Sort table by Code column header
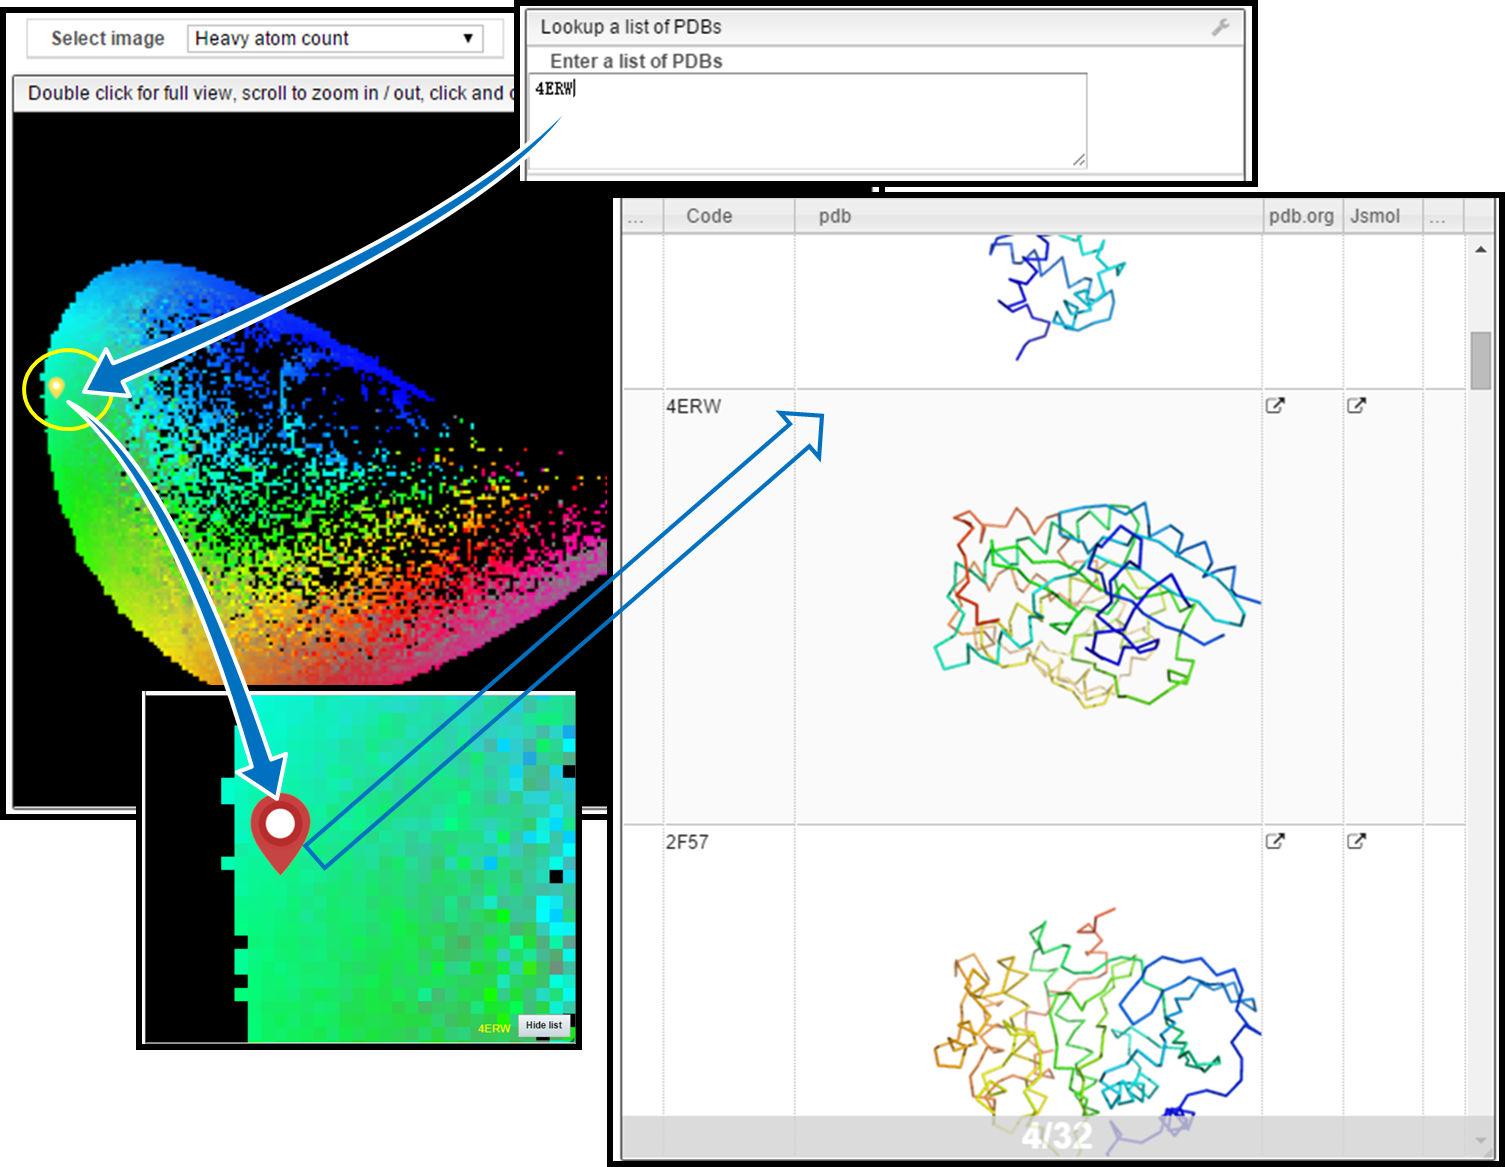 [709, 216]
